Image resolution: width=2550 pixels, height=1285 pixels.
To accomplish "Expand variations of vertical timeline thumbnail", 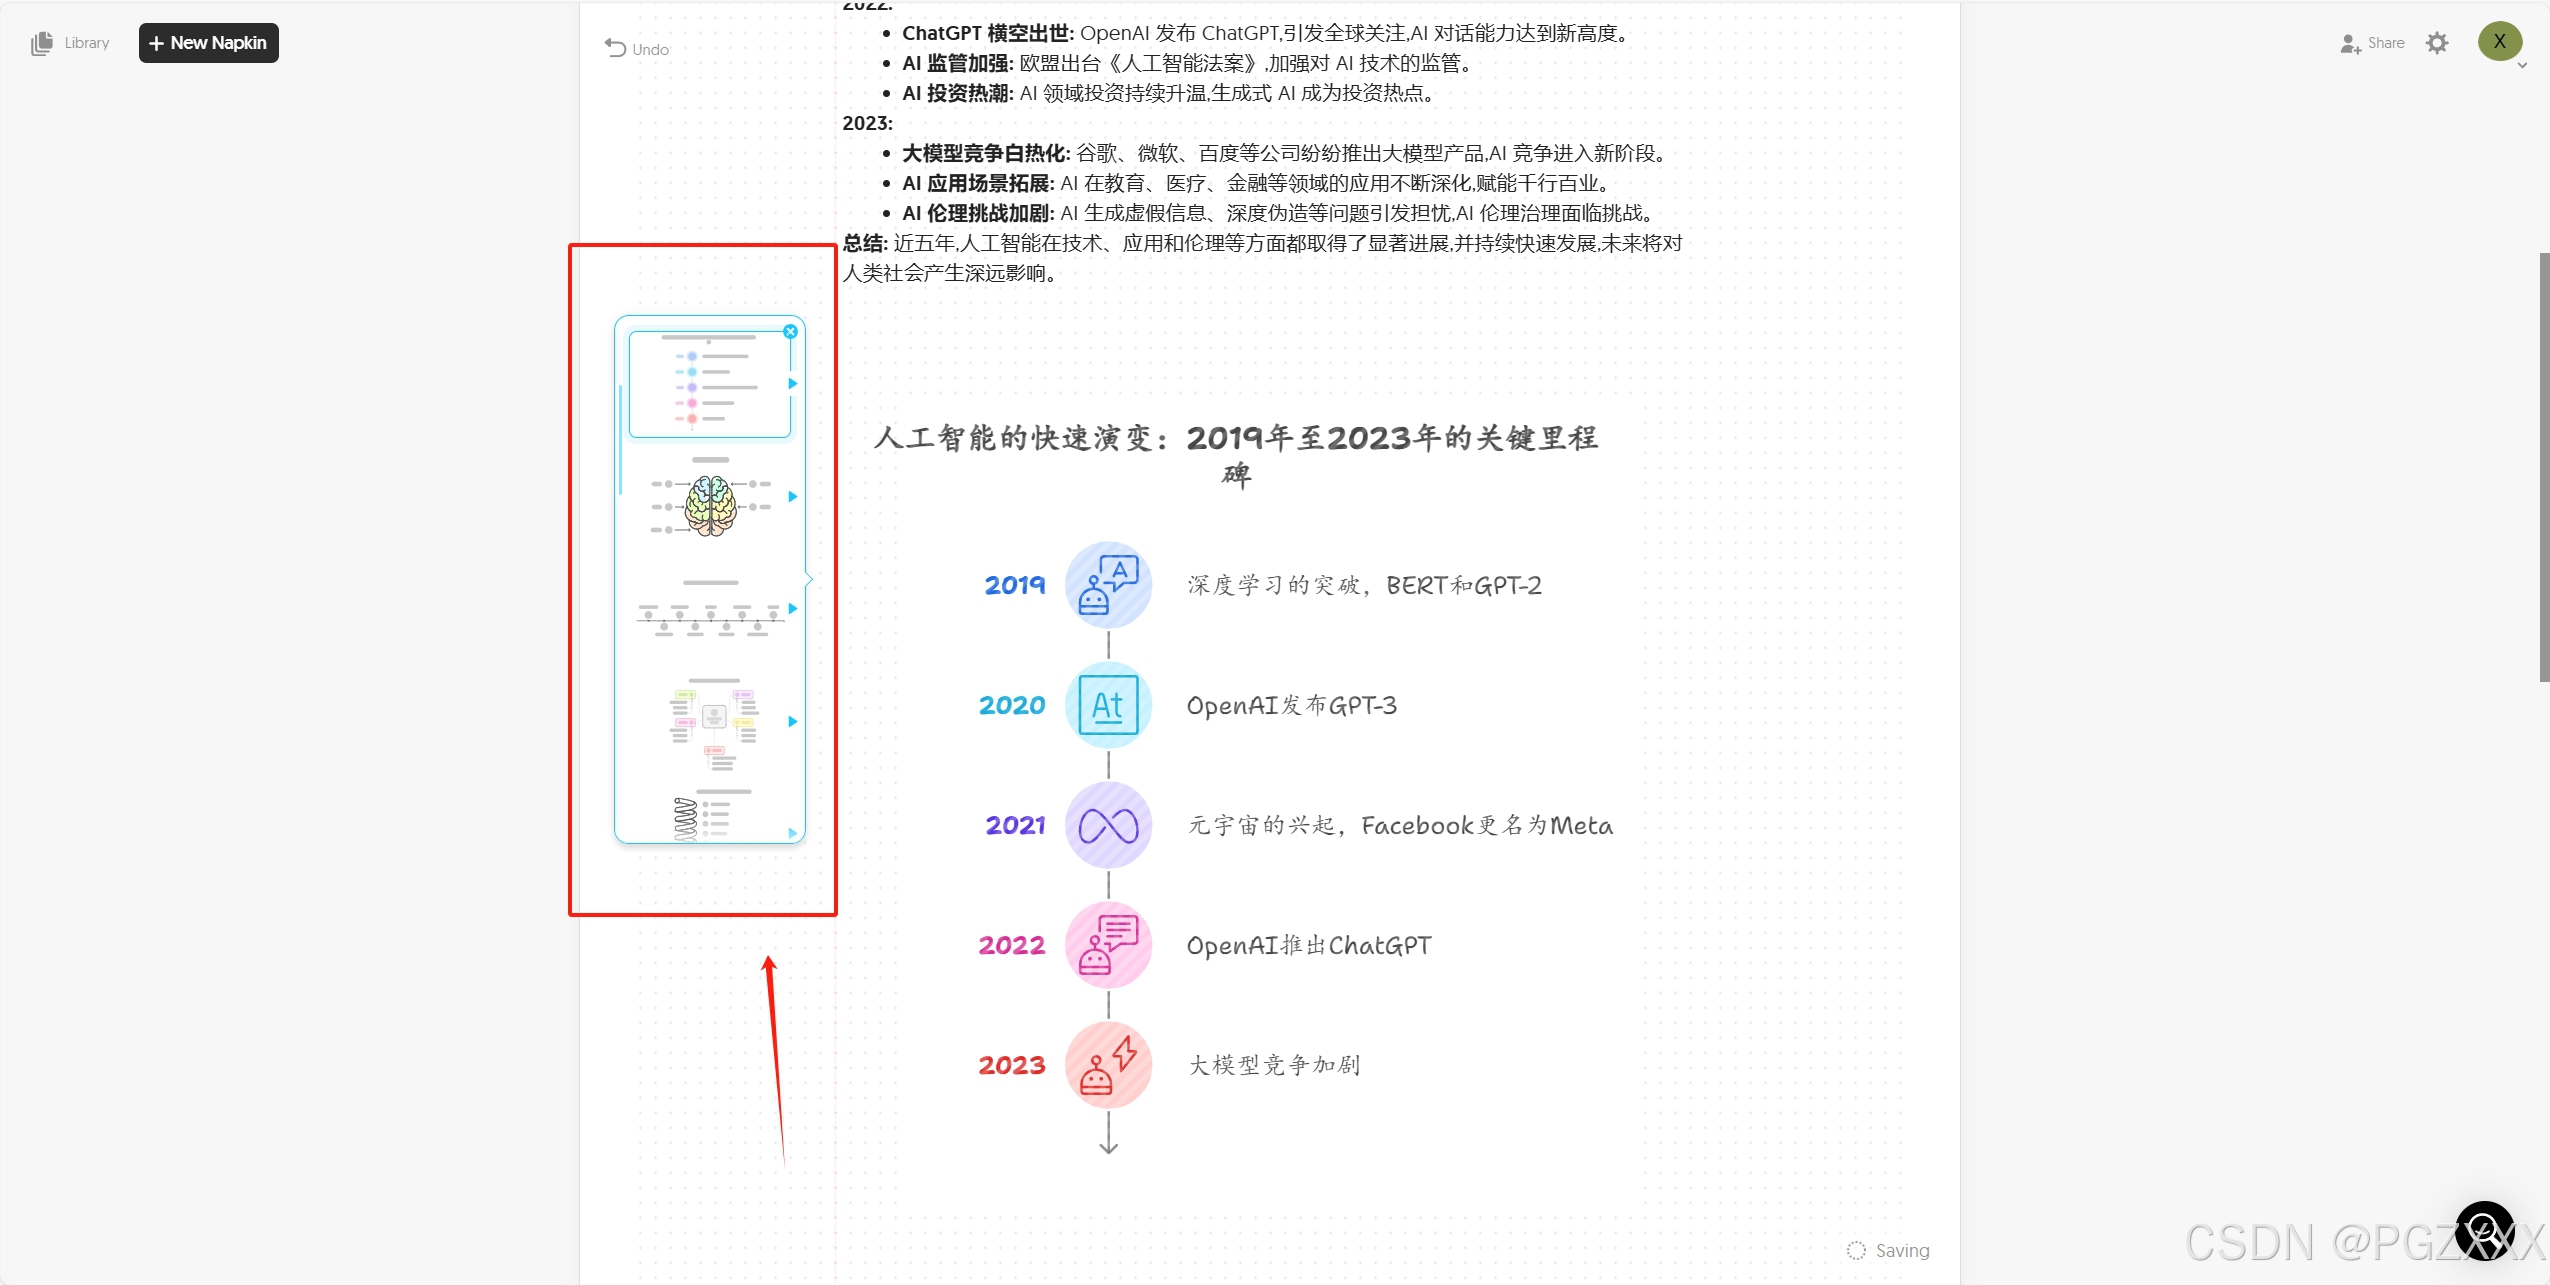I will click(x=792, y=384).
